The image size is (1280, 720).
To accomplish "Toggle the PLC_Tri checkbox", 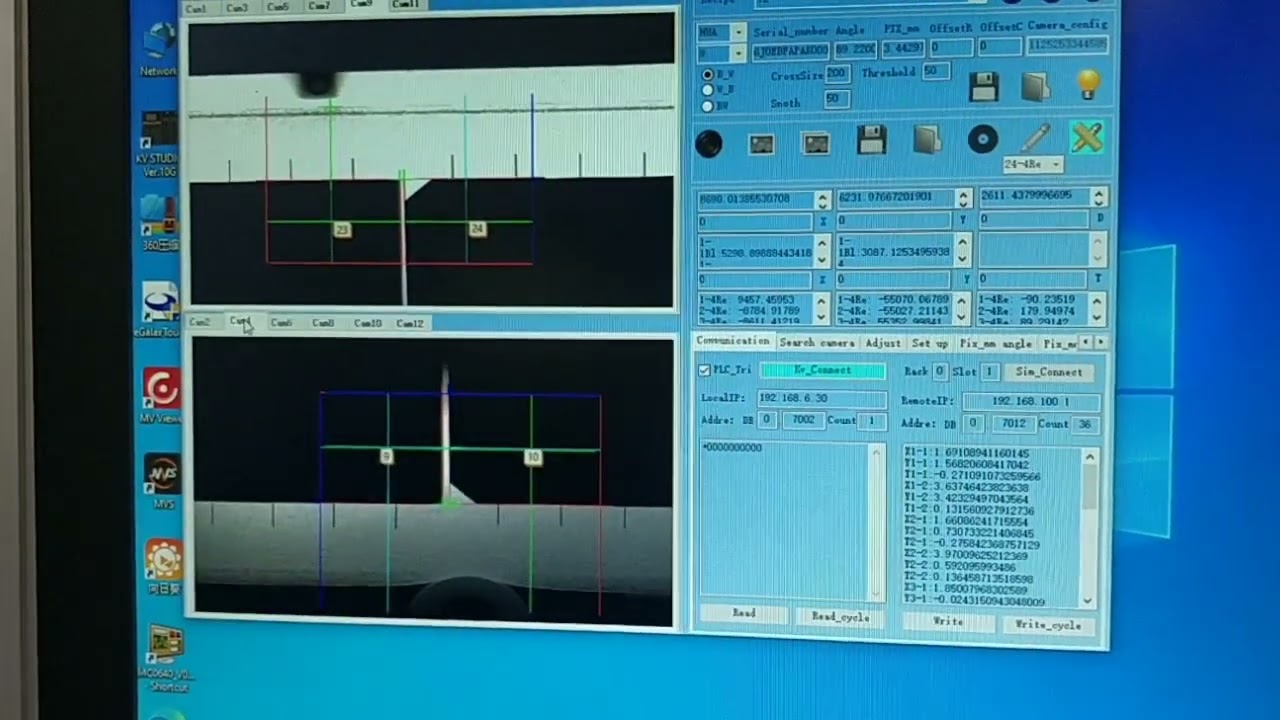I will [704, 370].
